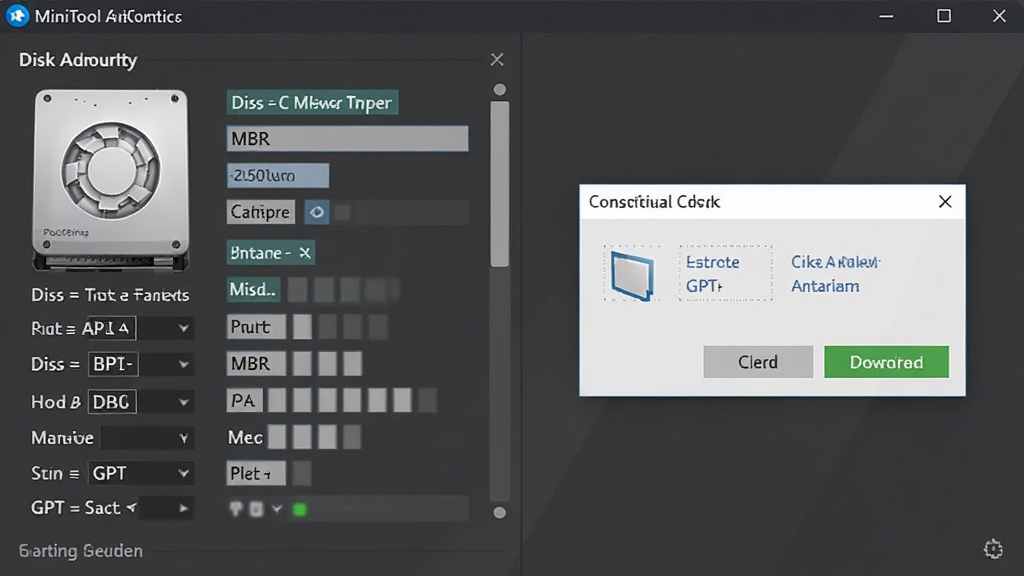Open the Riat API dropdown

(x=184, y=328)
